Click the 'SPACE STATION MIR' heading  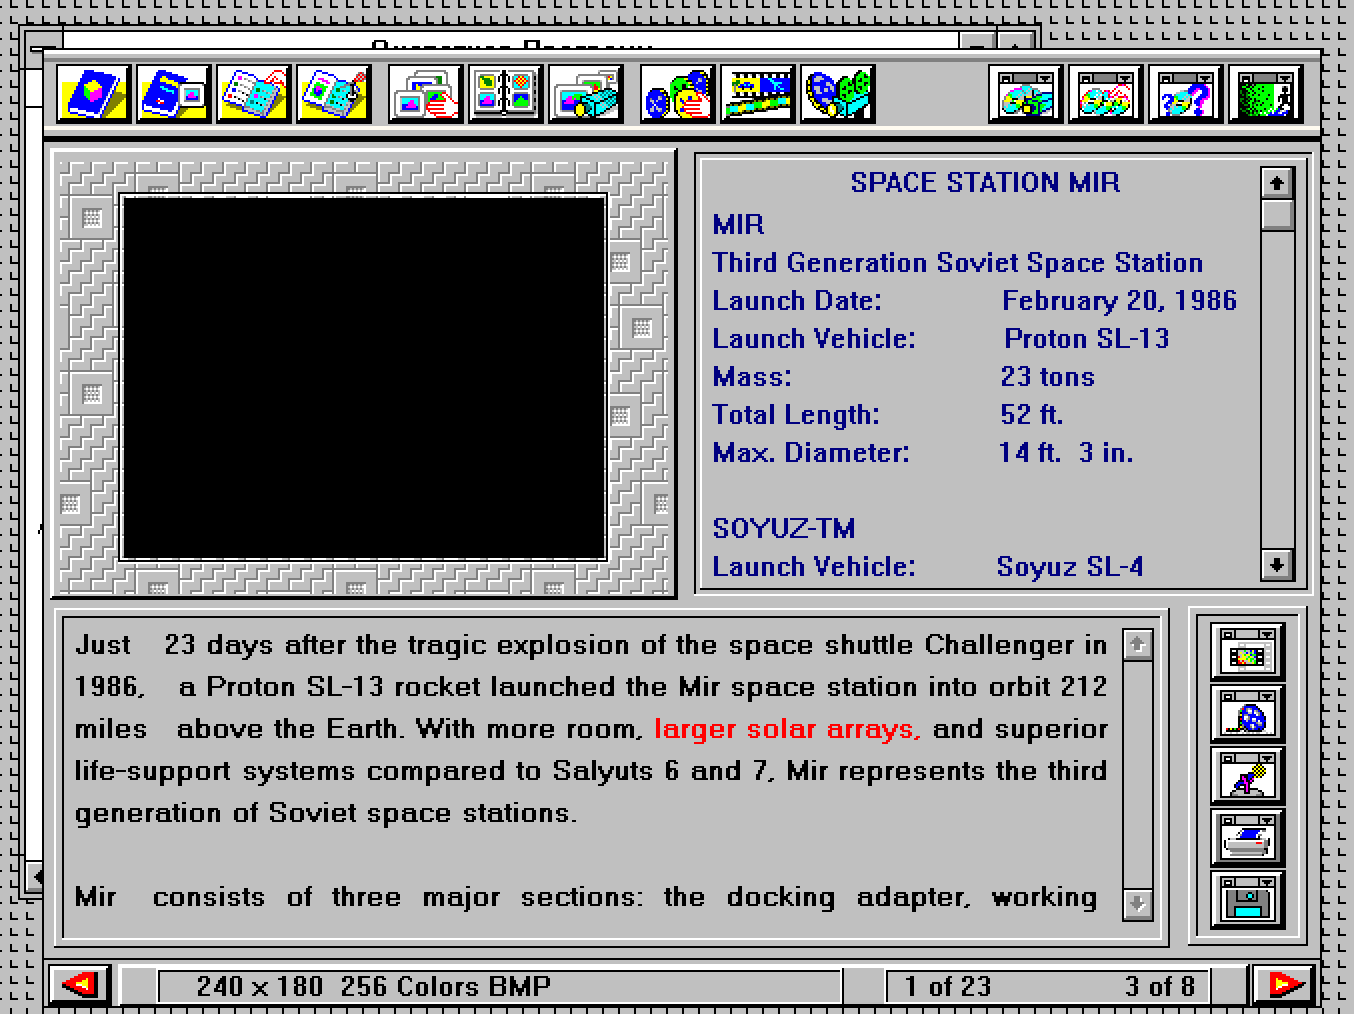point(985,183)
